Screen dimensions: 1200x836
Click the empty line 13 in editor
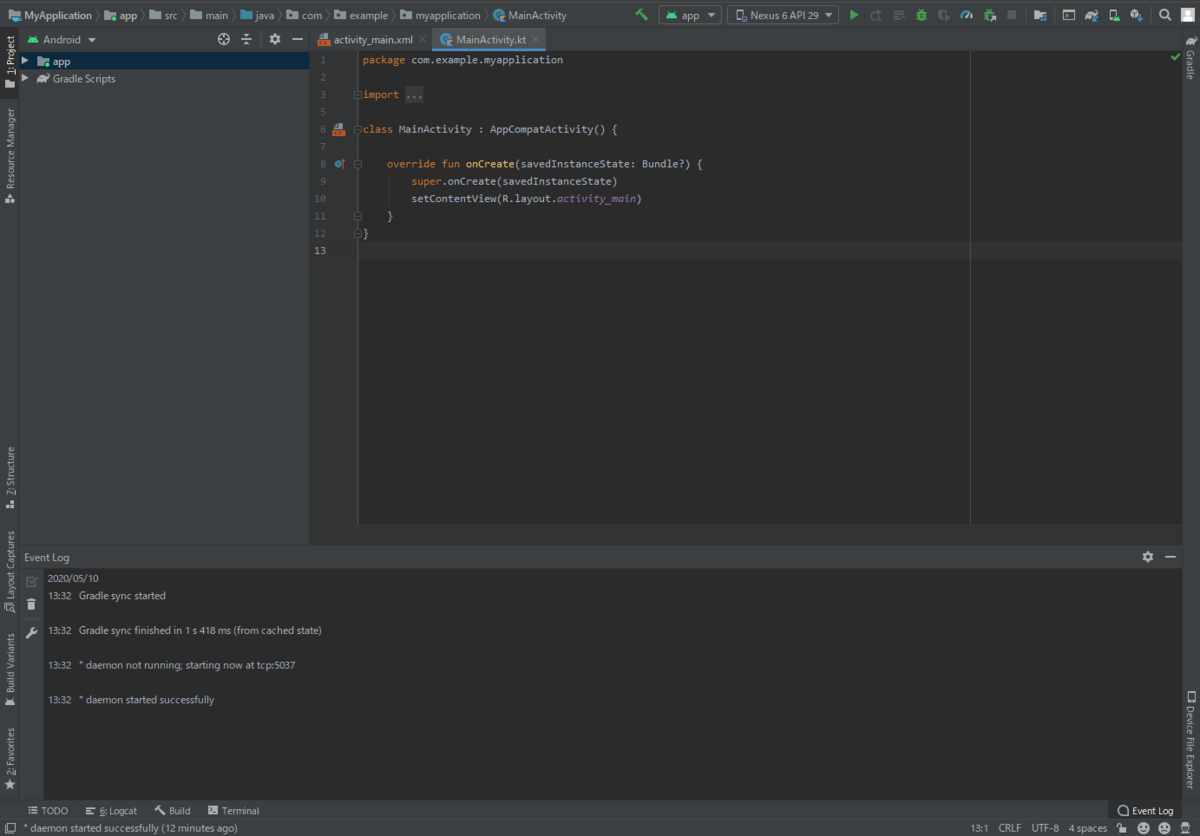[x=600, y=250]
